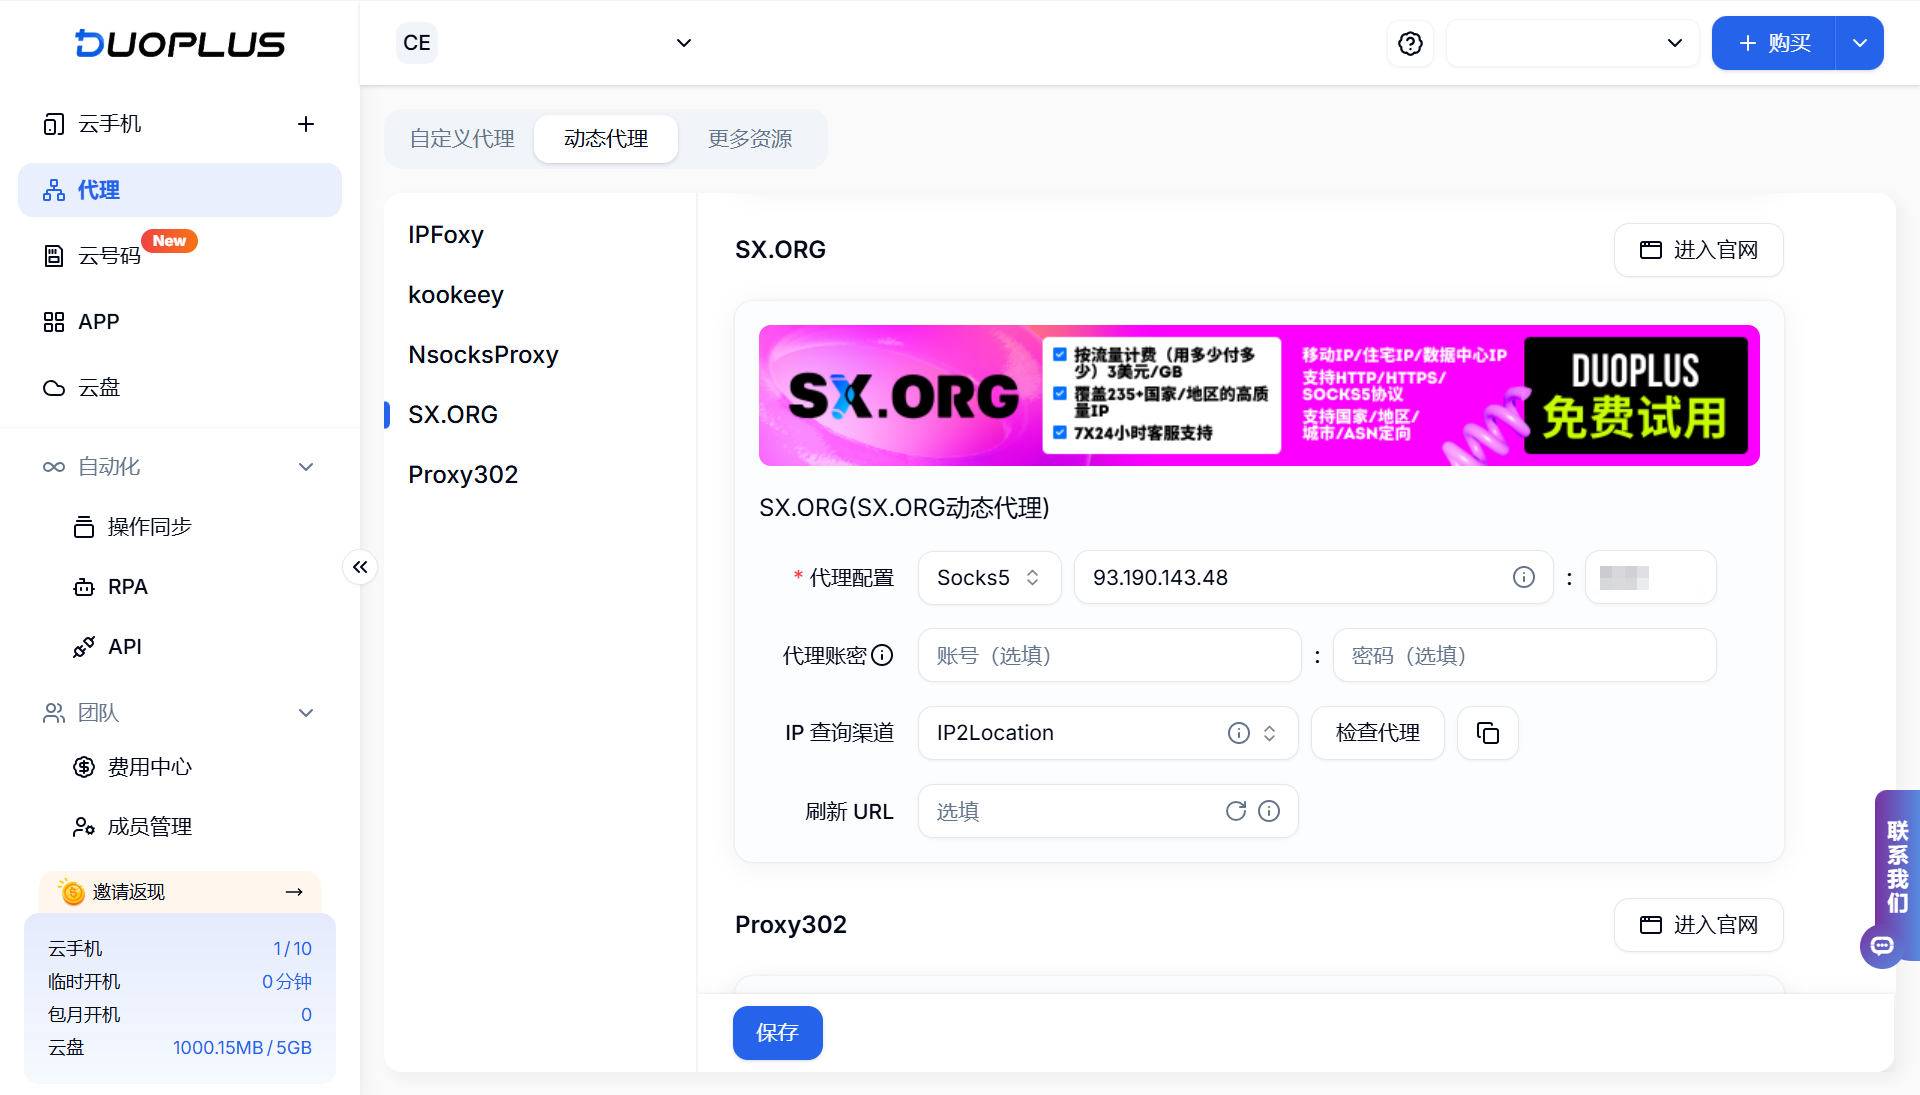Image resolution: width=1920 pixels, height=1095 pixels.
Task: Click the copy proxy icon button
Action: coord(1488,733)
